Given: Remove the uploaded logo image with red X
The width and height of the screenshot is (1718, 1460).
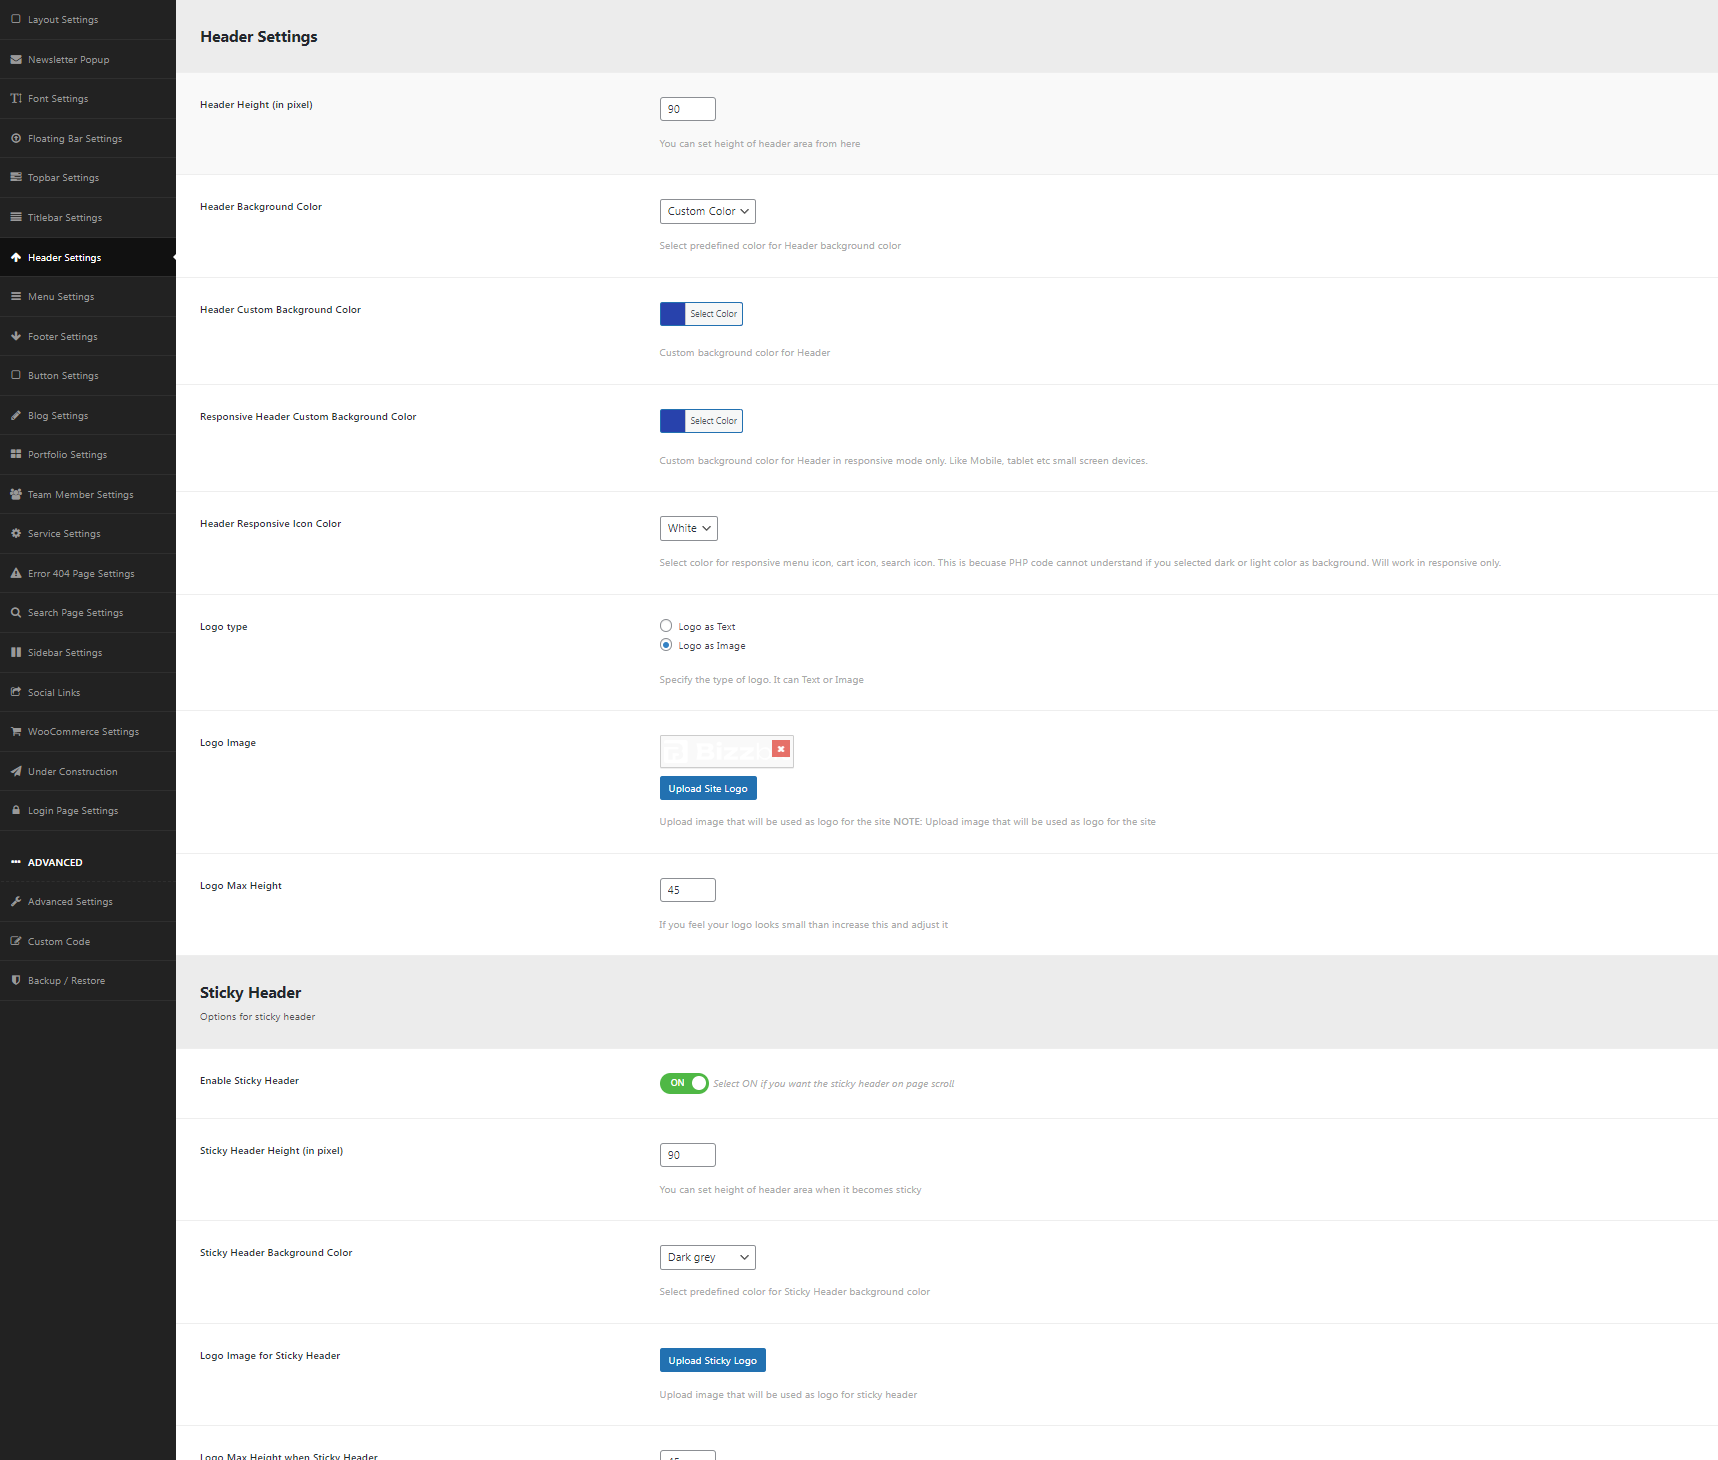Looking at the screenshot, I should tap(781, 749).
